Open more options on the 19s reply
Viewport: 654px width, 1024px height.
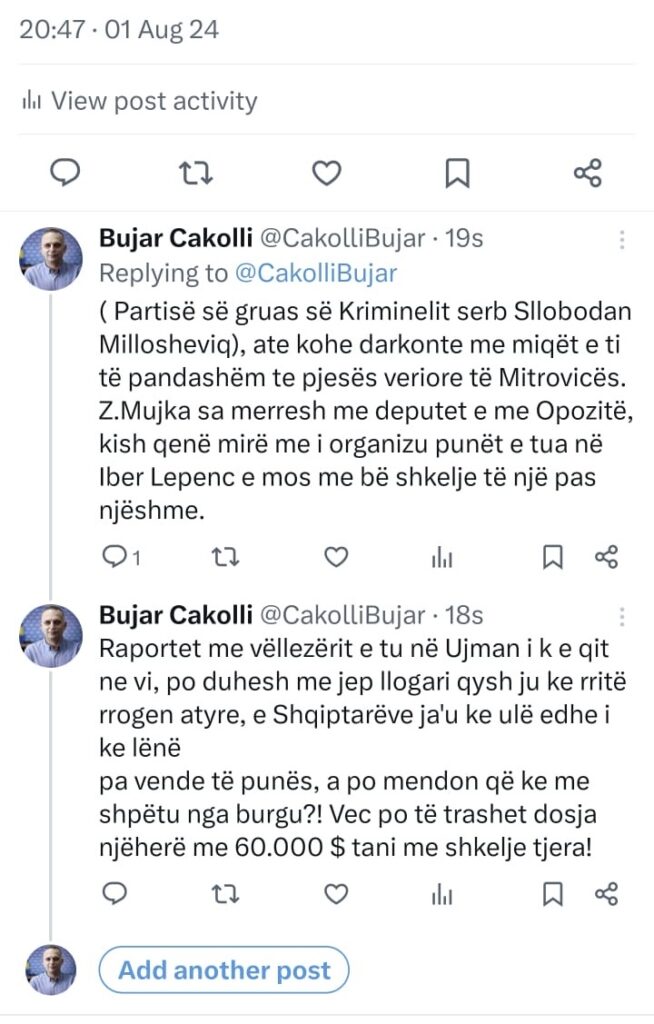[x=622, y=240]
